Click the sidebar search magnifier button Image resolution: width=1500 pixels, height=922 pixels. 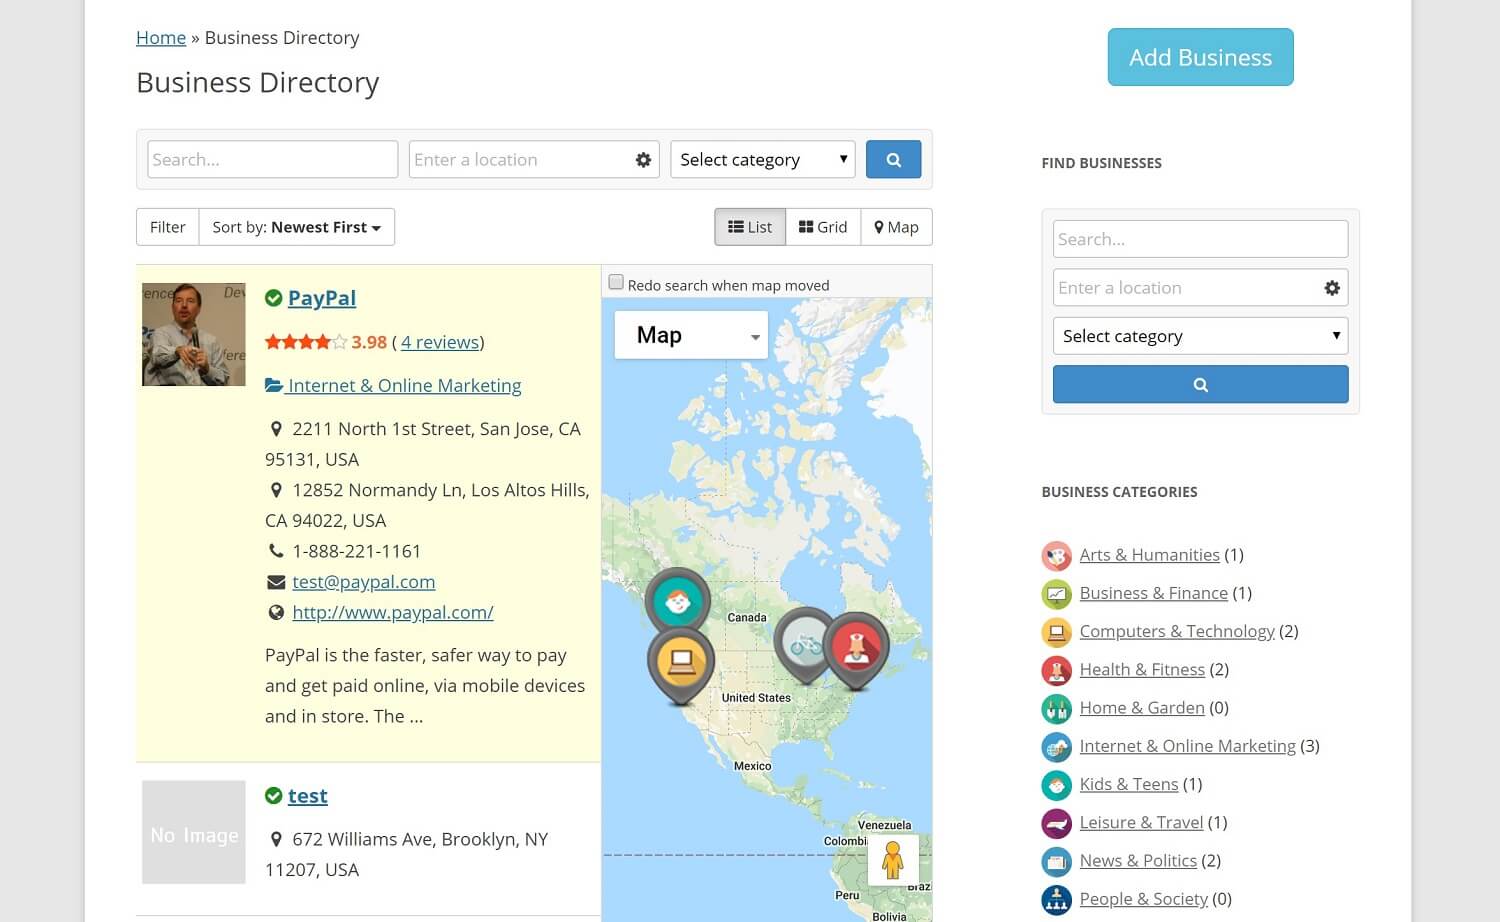pos(1199,384)
